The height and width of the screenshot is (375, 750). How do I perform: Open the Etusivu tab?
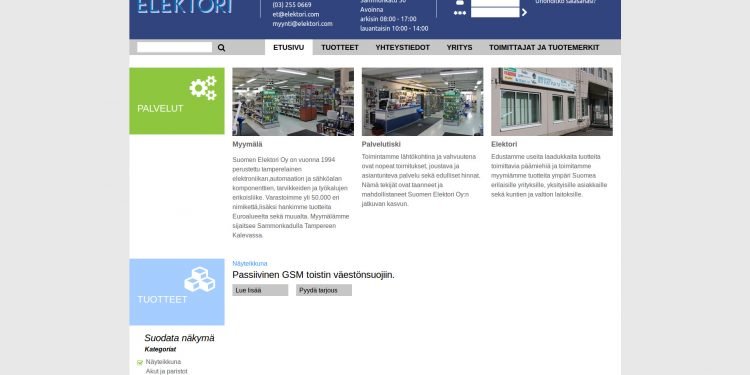tap(288, 47)
